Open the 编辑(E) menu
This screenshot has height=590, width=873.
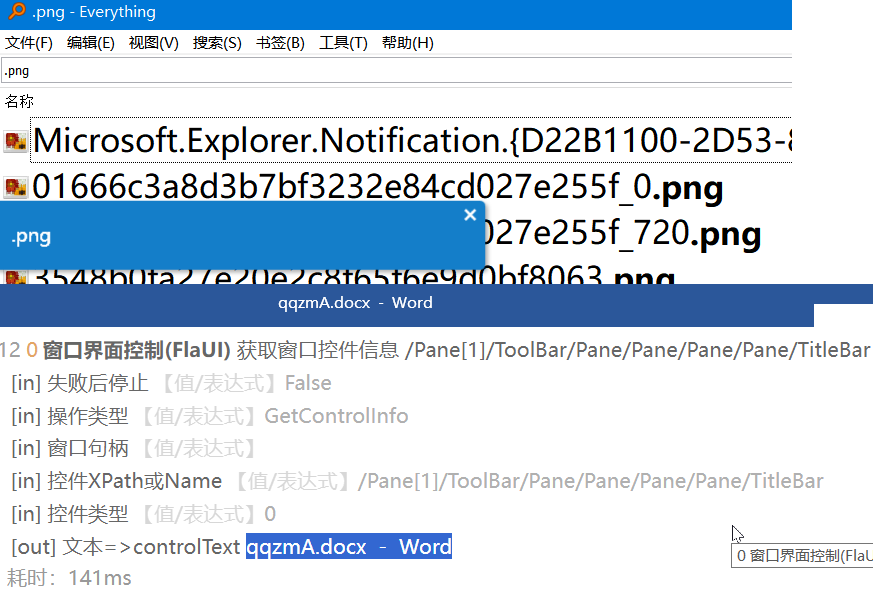coord(90,43)
